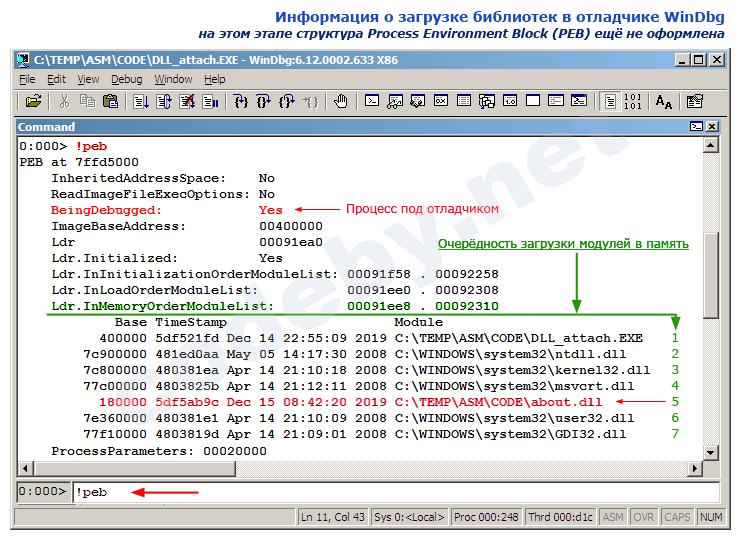Open the Watch window (glasses icon)

[395, 101]
